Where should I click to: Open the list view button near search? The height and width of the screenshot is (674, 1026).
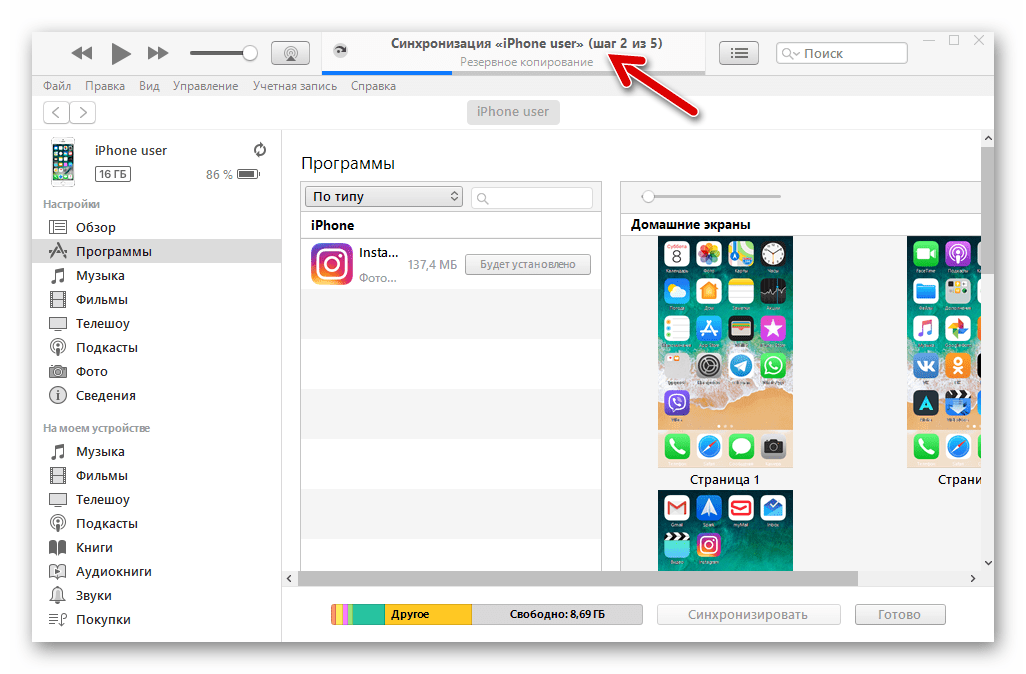tap(739, 53)
